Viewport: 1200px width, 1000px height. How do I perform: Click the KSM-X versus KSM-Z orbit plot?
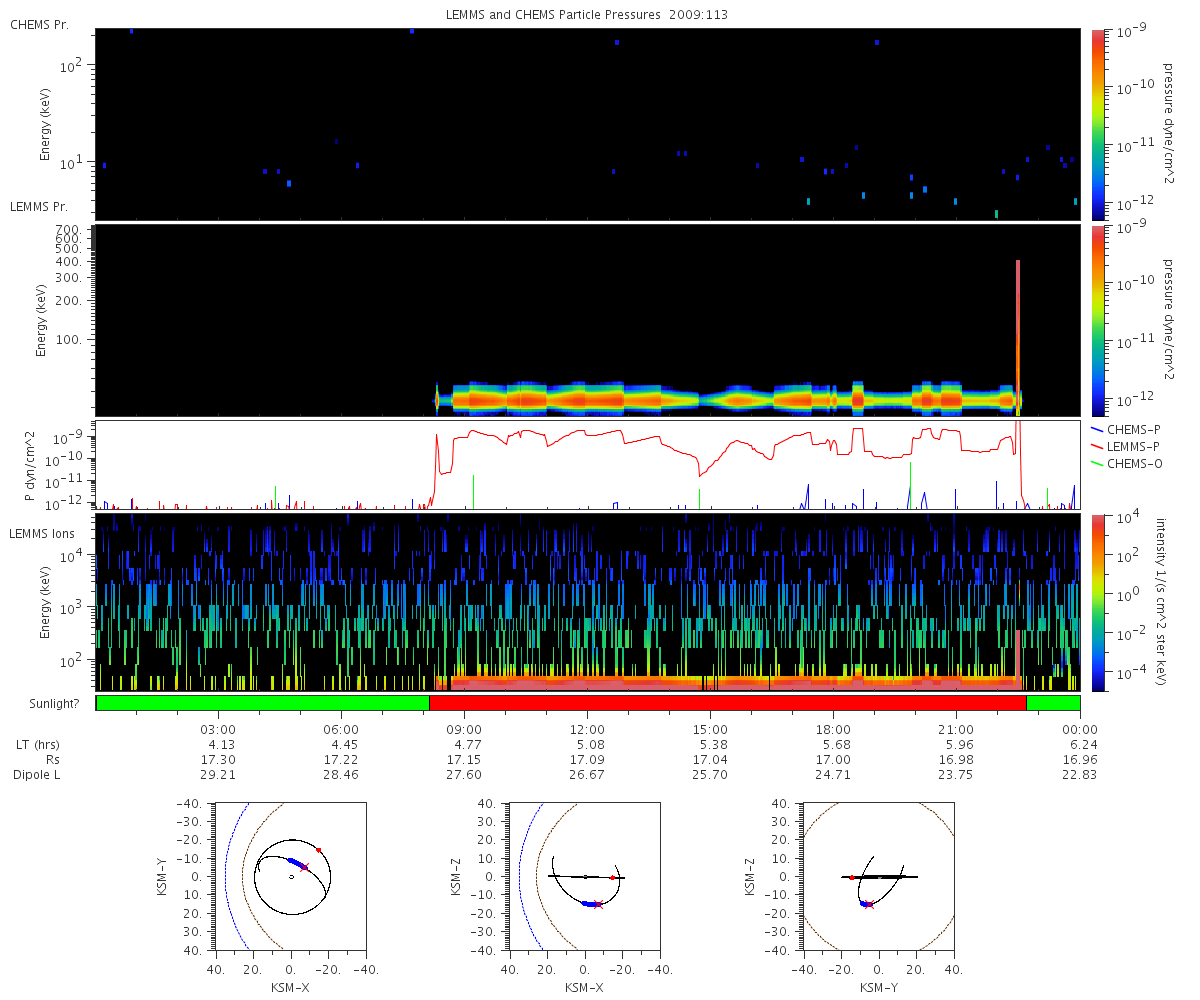tap(585, 876)
